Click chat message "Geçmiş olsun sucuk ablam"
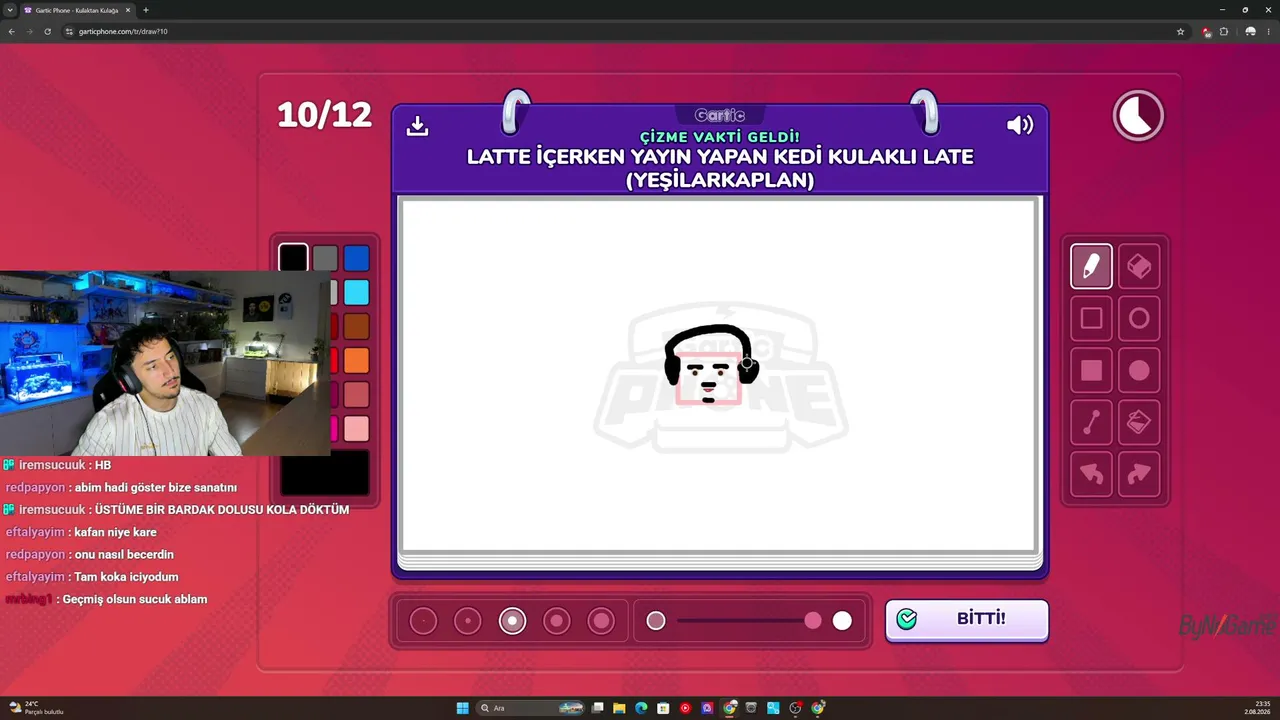The width and height of the screenshot is (1280, 720). coord(135,599)
